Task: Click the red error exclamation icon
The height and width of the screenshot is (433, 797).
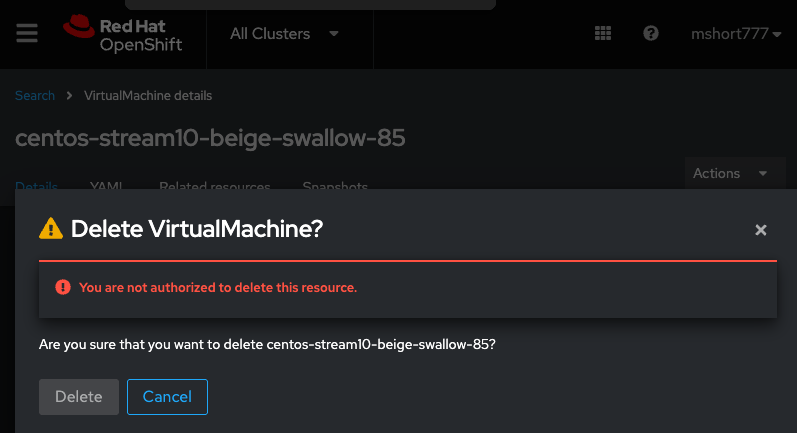Action: tap(63, 288)
